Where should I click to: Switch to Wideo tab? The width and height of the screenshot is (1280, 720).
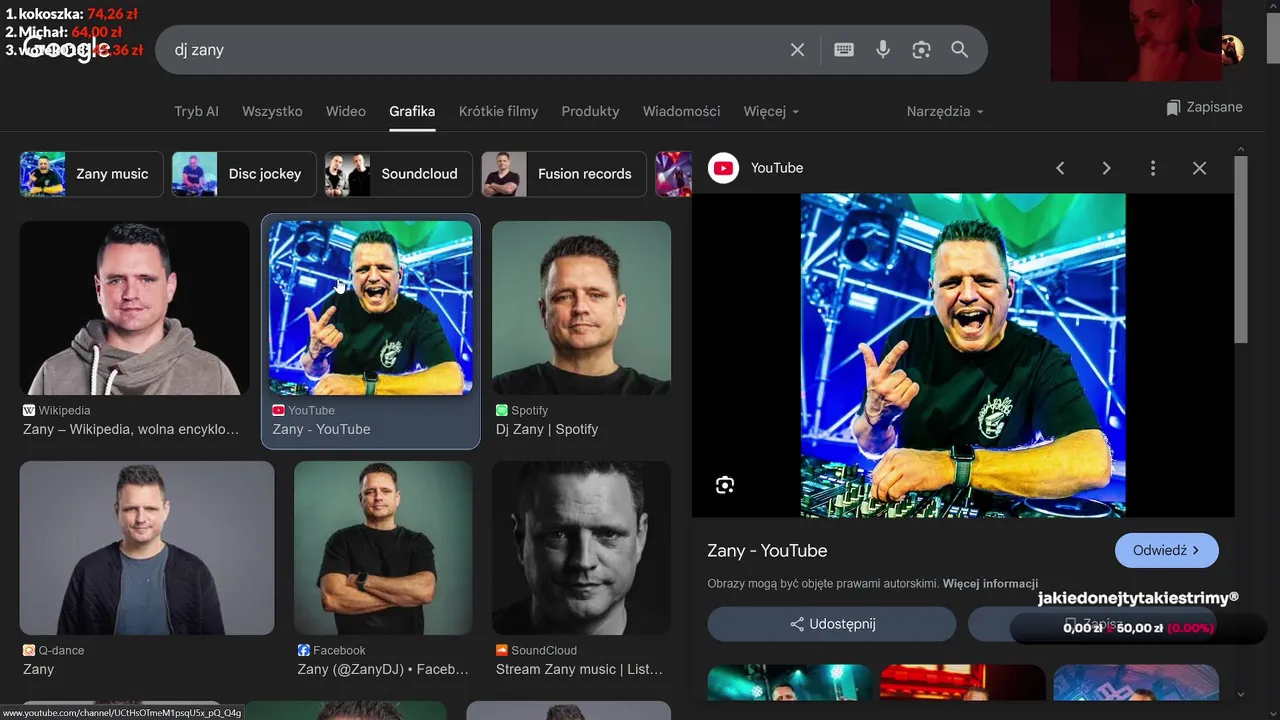point(346,111)
